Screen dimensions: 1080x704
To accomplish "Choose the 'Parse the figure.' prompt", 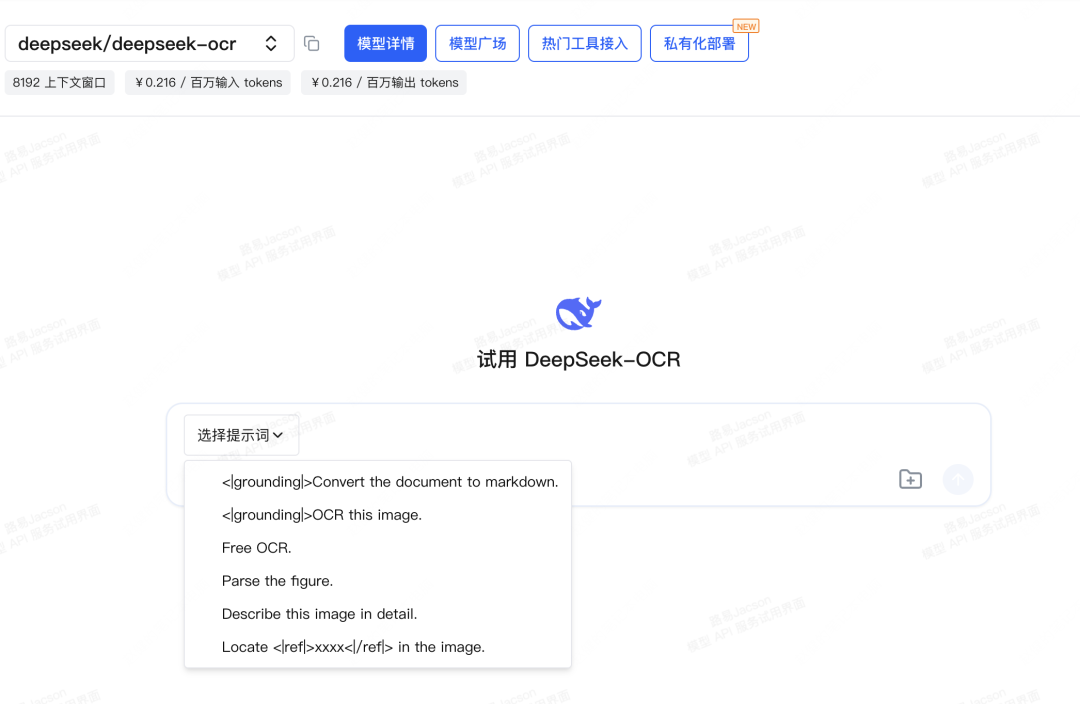I will (378, 581).
